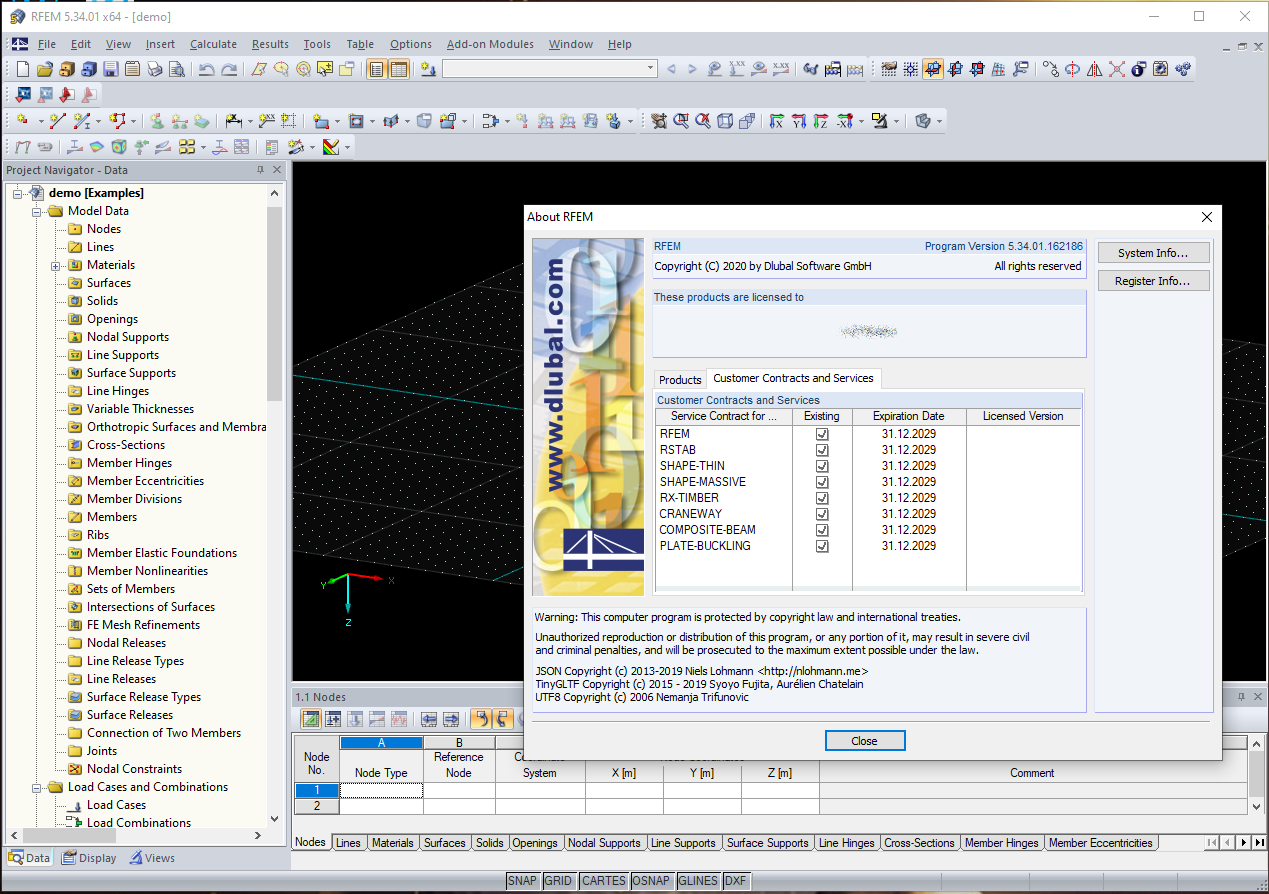Collapse the demo [Examples] root node

point(18,193)
